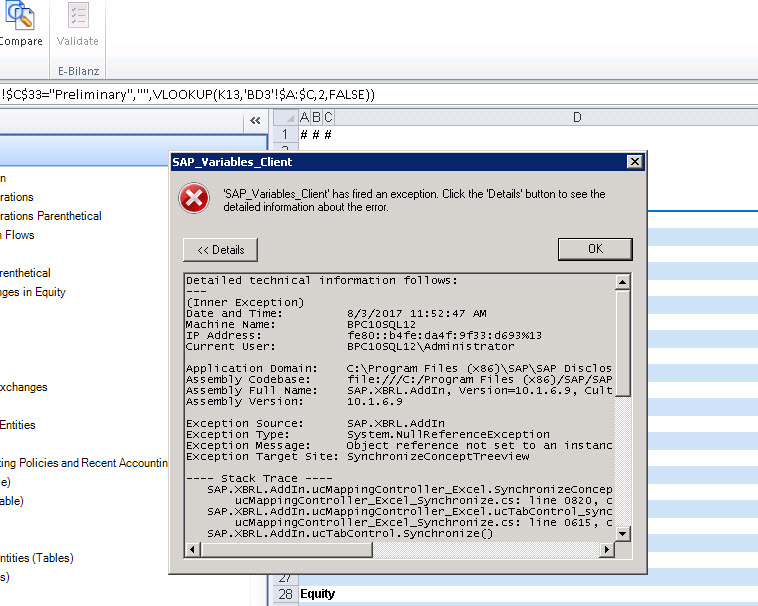Click the details scroll-up arrow
The height and width of the screenshot is (606, 758).
(x=622, y=282)
